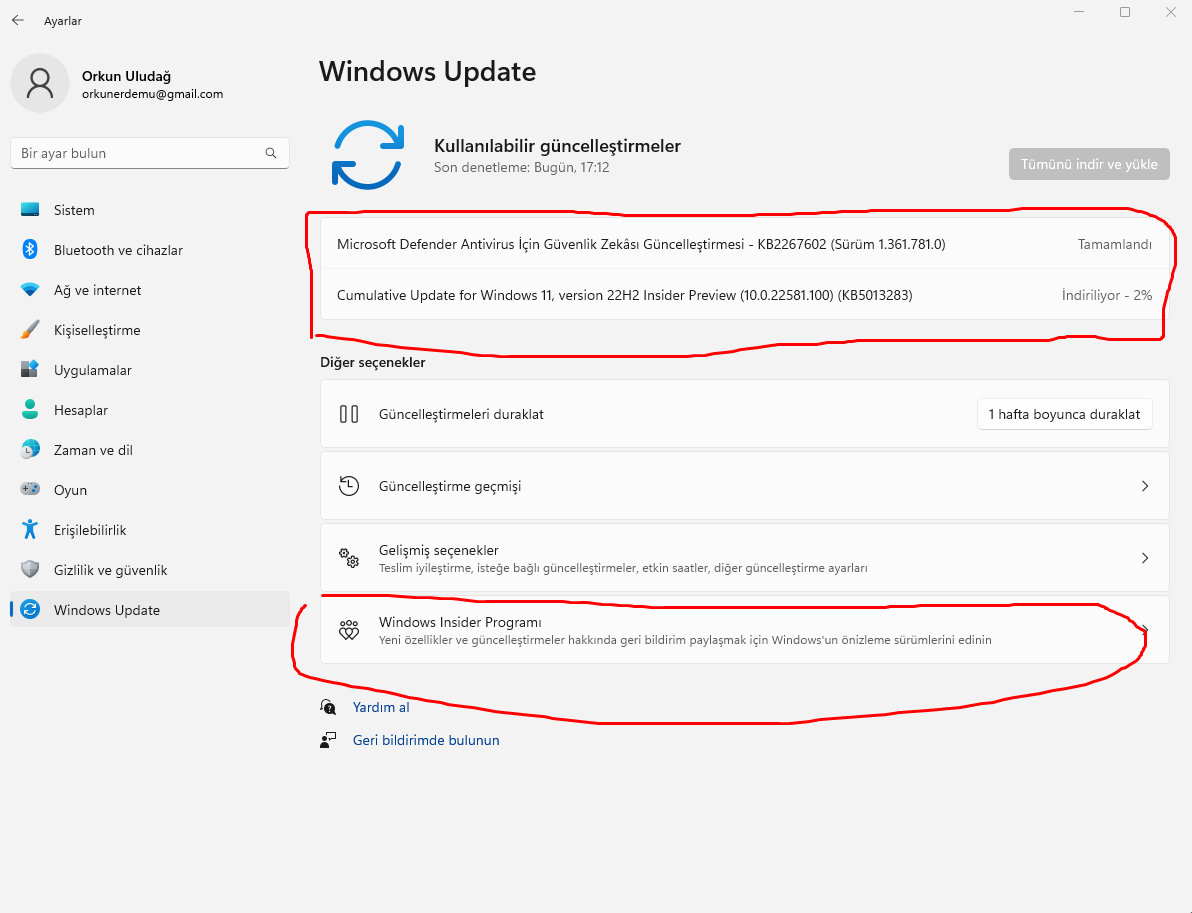Open Sistem settings category
The width and height of the screenshot is (1192, 913).
click(x=150, y=210)
